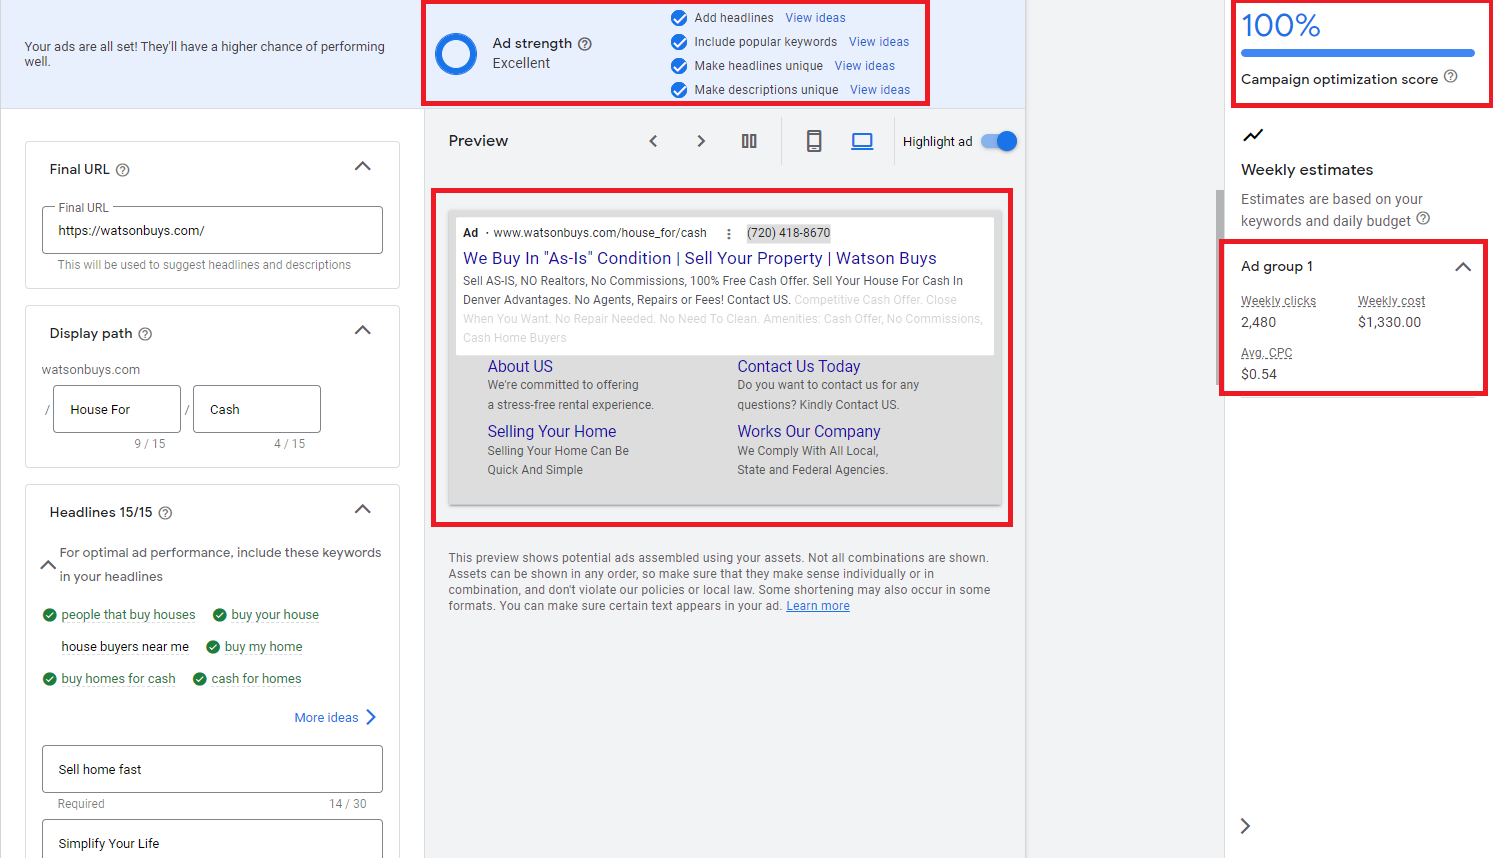The height and width of the screenshot is (858, 1493).
Task: Open the Ad strength help tooltip
Action: click(585, 43)
